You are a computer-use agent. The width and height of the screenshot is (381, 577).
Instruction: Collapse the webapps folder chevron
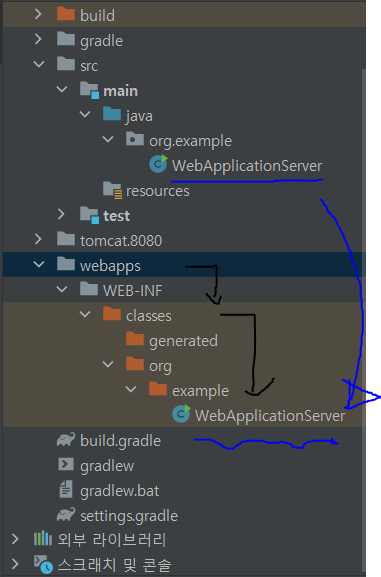click(x=39, y=265)
